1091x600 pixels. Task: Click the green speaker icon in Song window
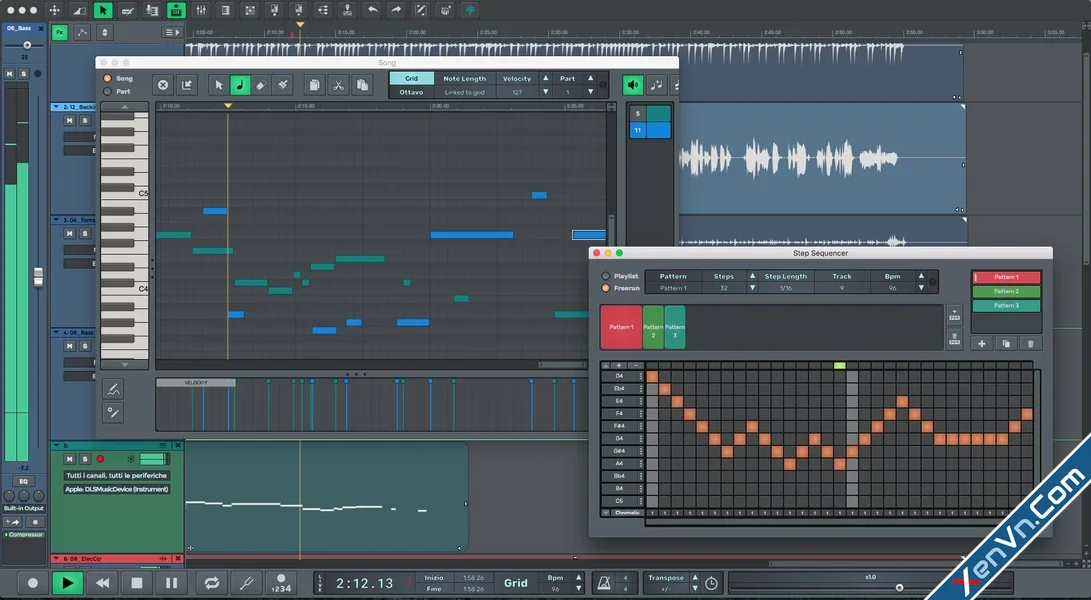click(x=632, y=85)
